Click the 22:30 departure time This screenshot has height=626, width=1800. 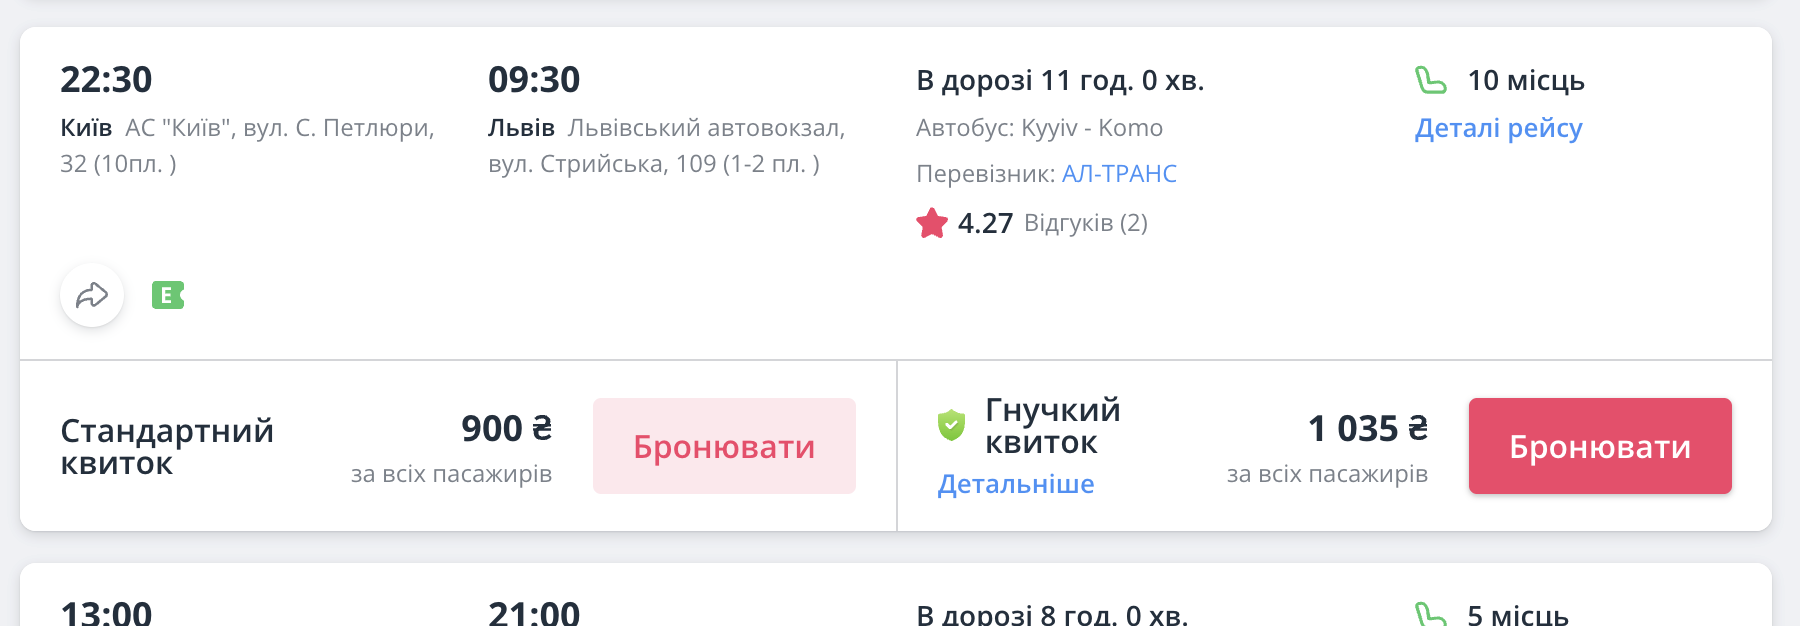point(106,80)
